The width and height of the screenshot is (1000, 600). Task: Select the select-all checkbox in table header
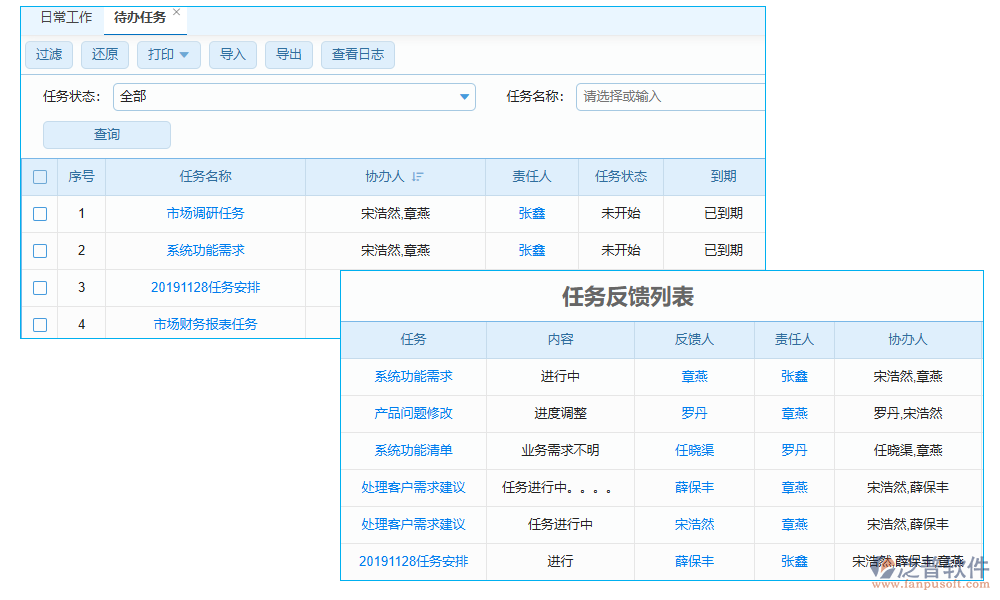40,176
